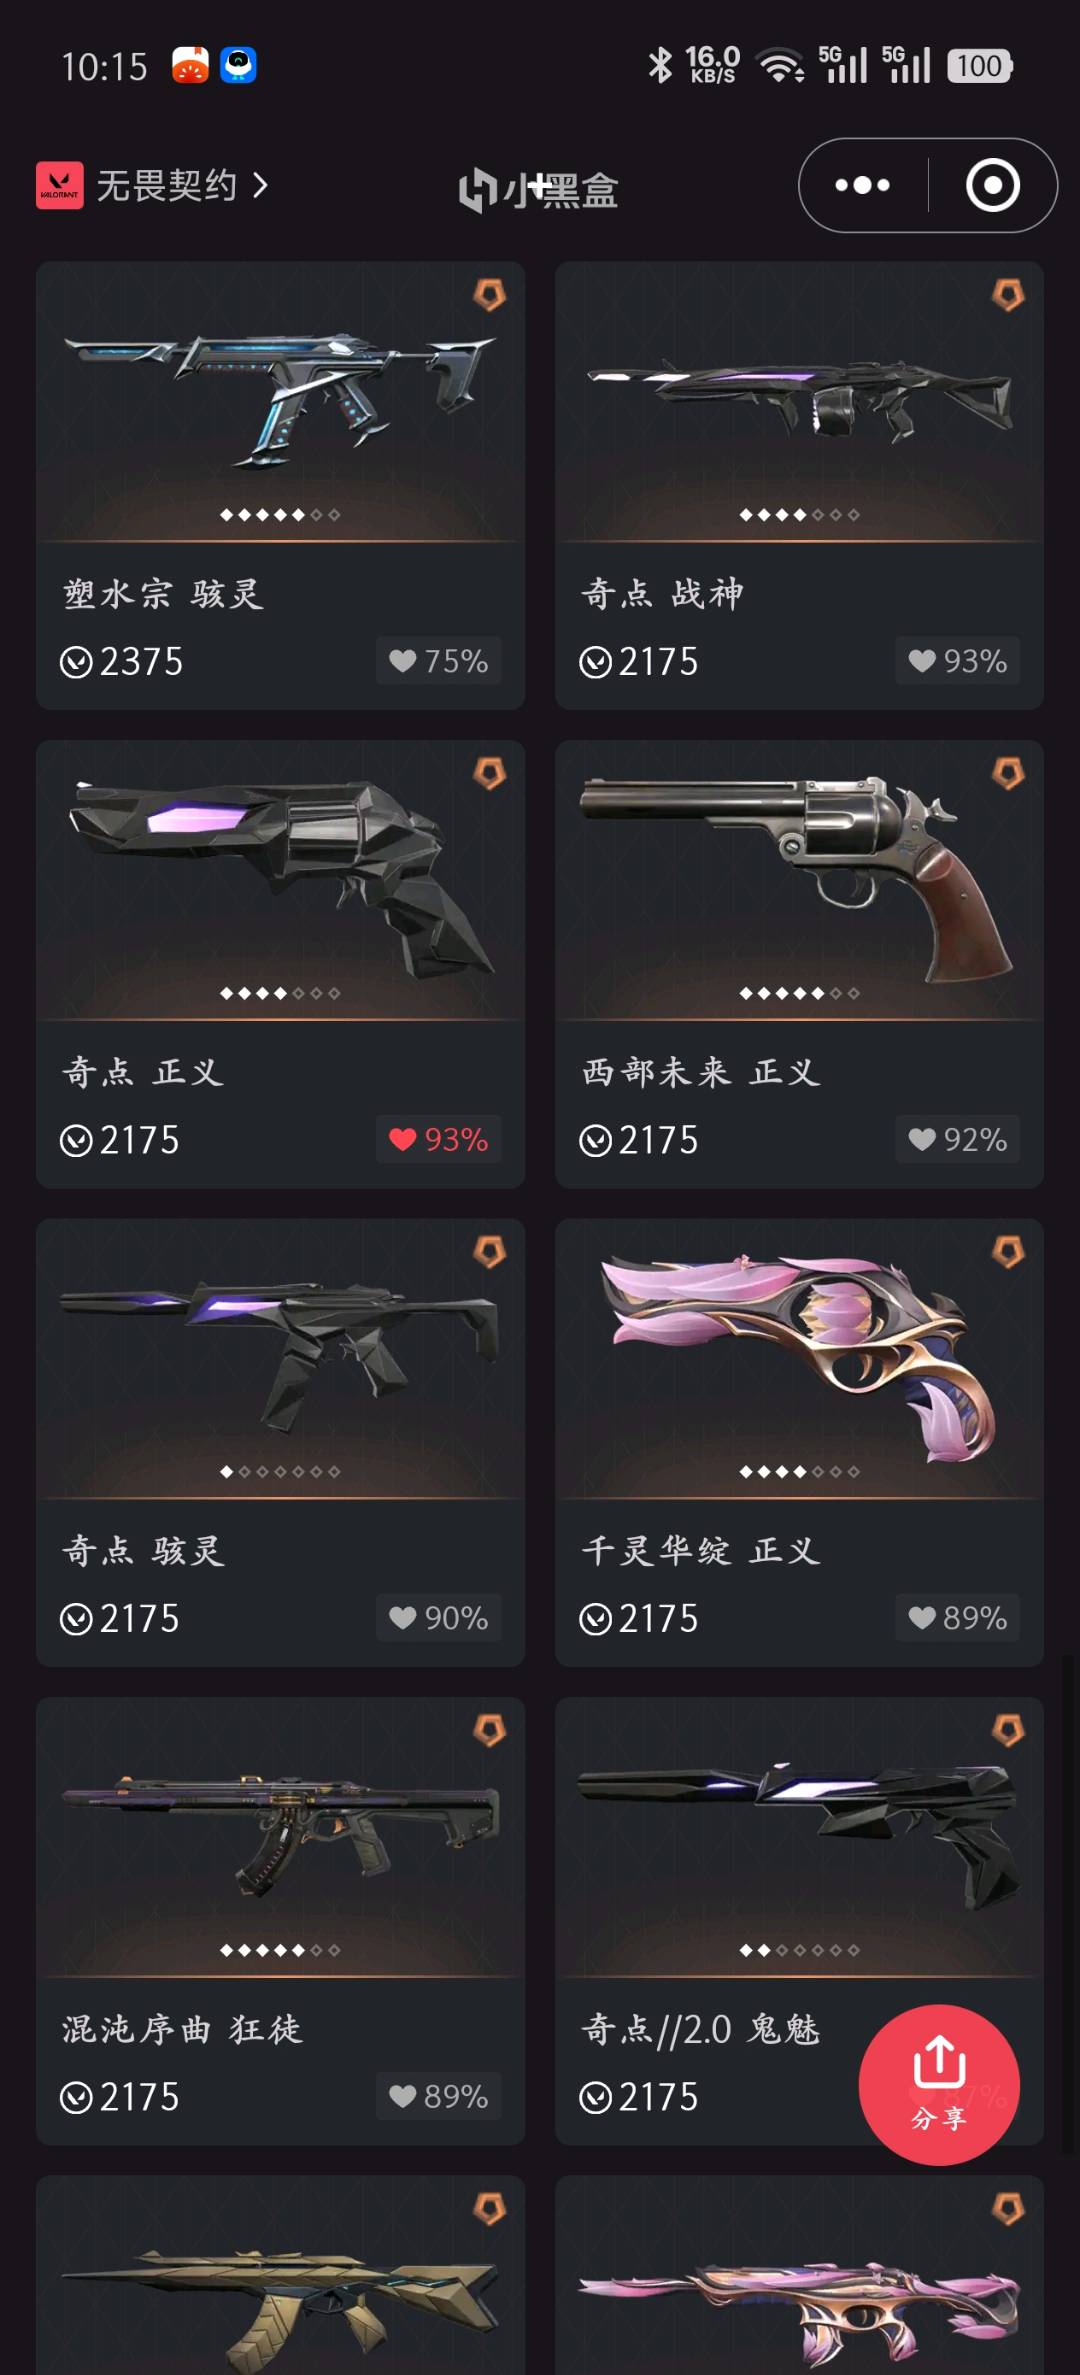Like 西部未来 正义 with 92% heart

click(x=957, y=1139)
